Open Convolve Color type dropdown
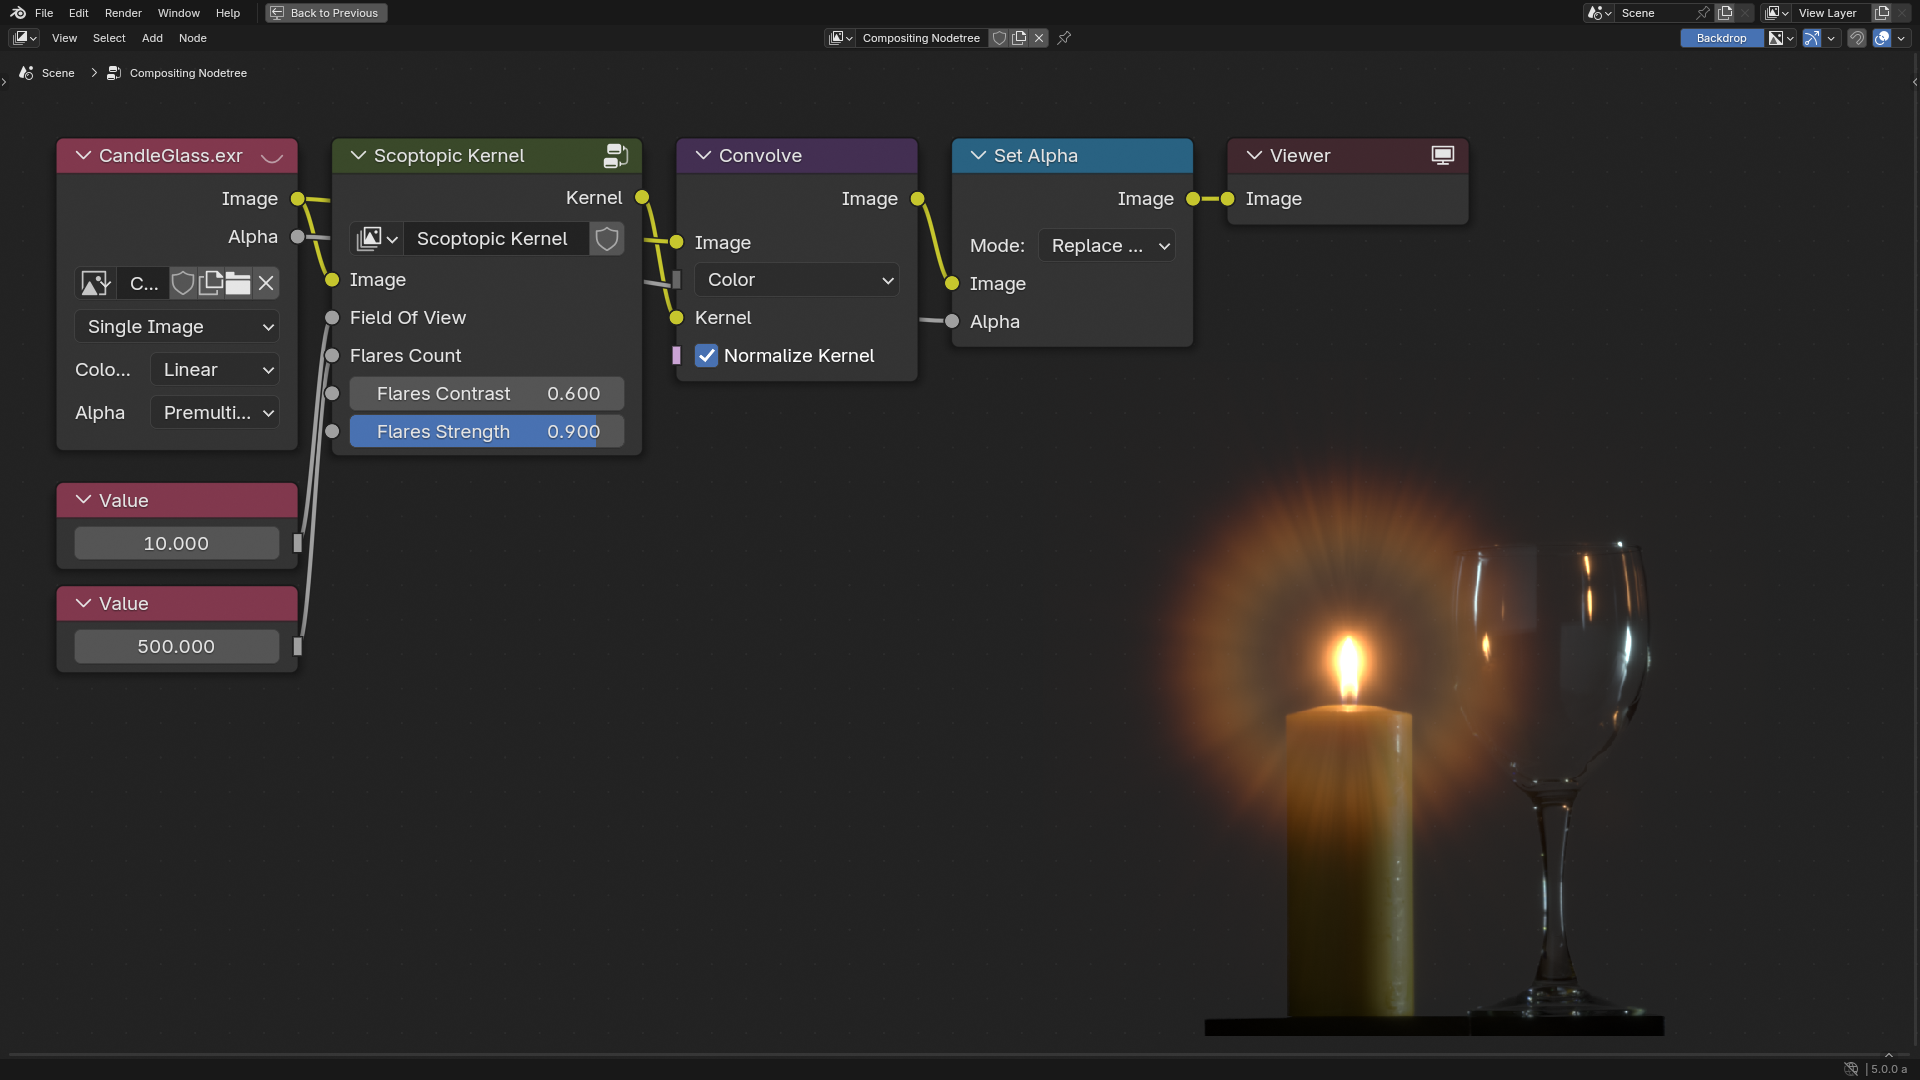Screen dimensions: 1920x1080 tap(797, 280)
